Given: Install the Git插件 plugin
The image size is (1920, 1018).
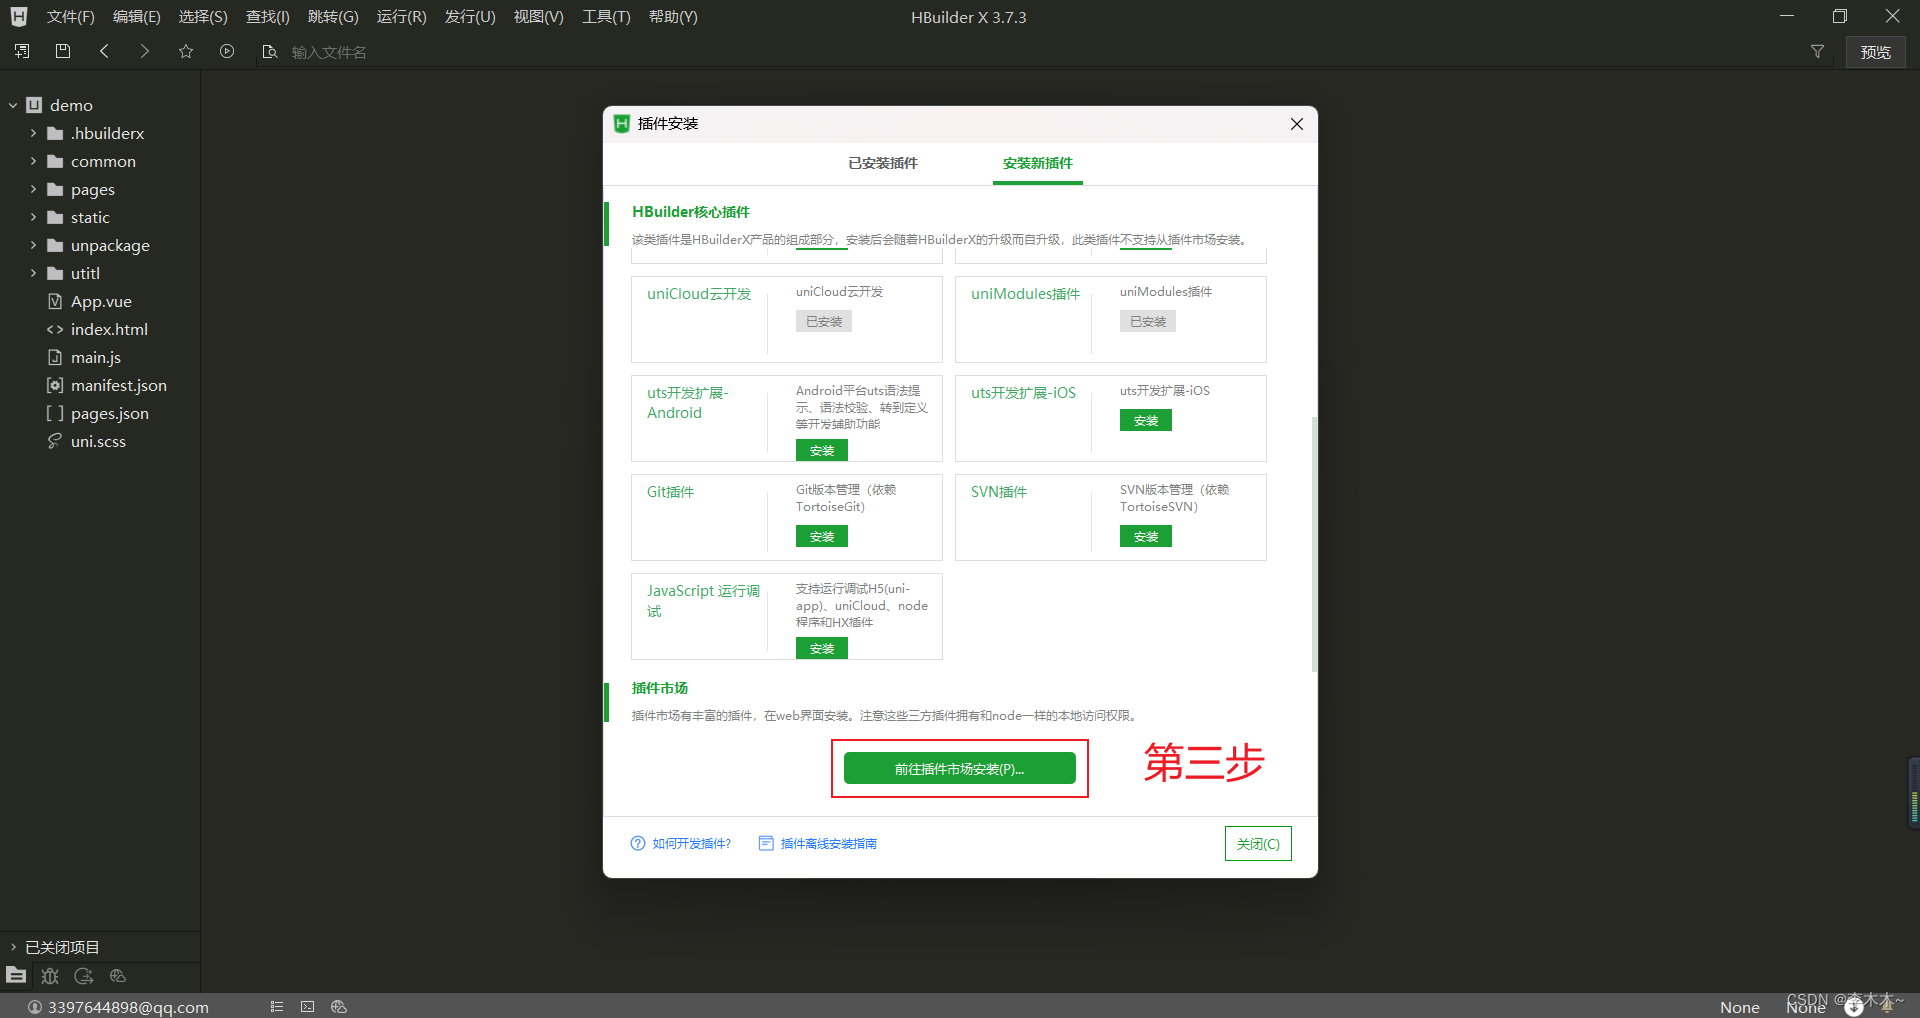Looking at the screenshot, I should (822, 536).
